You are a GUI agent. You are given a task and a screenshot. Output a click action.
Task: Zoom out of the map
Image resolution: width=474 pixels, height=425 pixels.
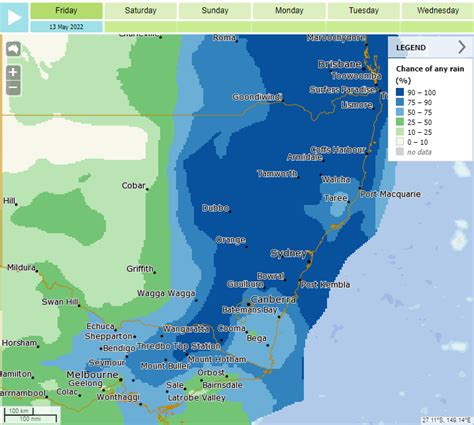coord(13,88)
